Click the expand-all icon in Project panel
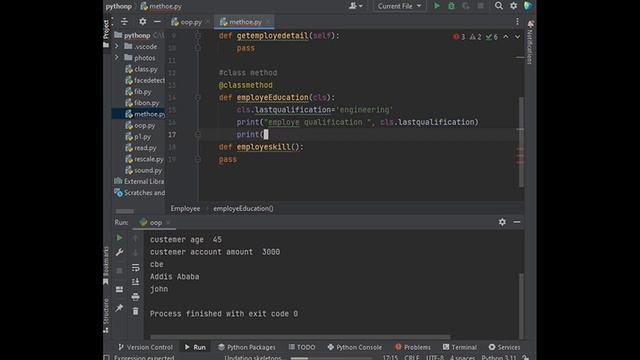This screenshot has width=640, height=360. pos(124,22)
